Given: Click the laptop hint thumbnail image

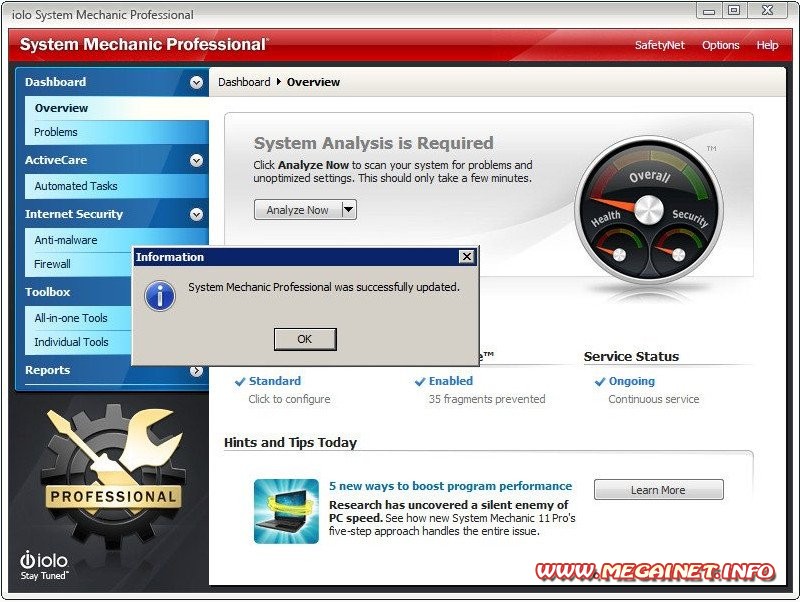Looking at the screenshot, I should click(x=286, y=511).
